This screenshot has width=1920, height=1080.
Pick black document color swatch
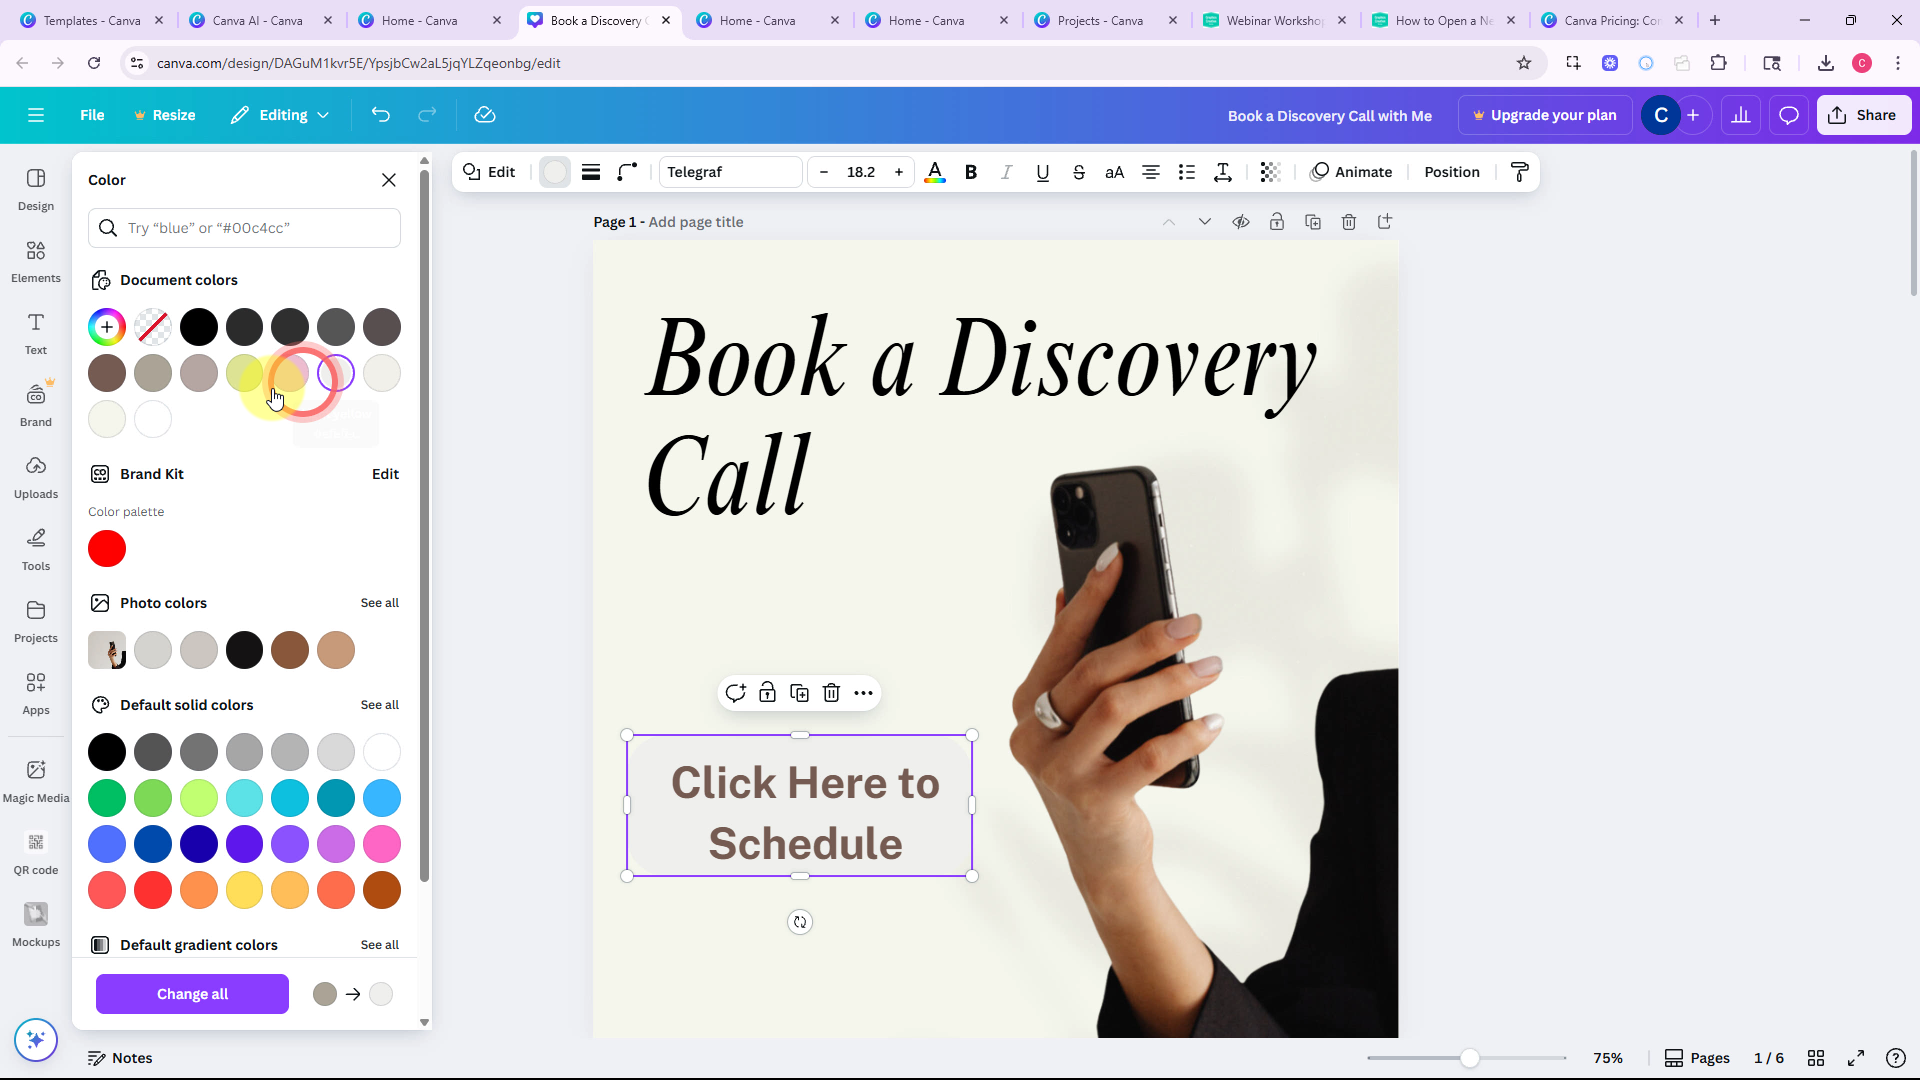pos(199,327)
